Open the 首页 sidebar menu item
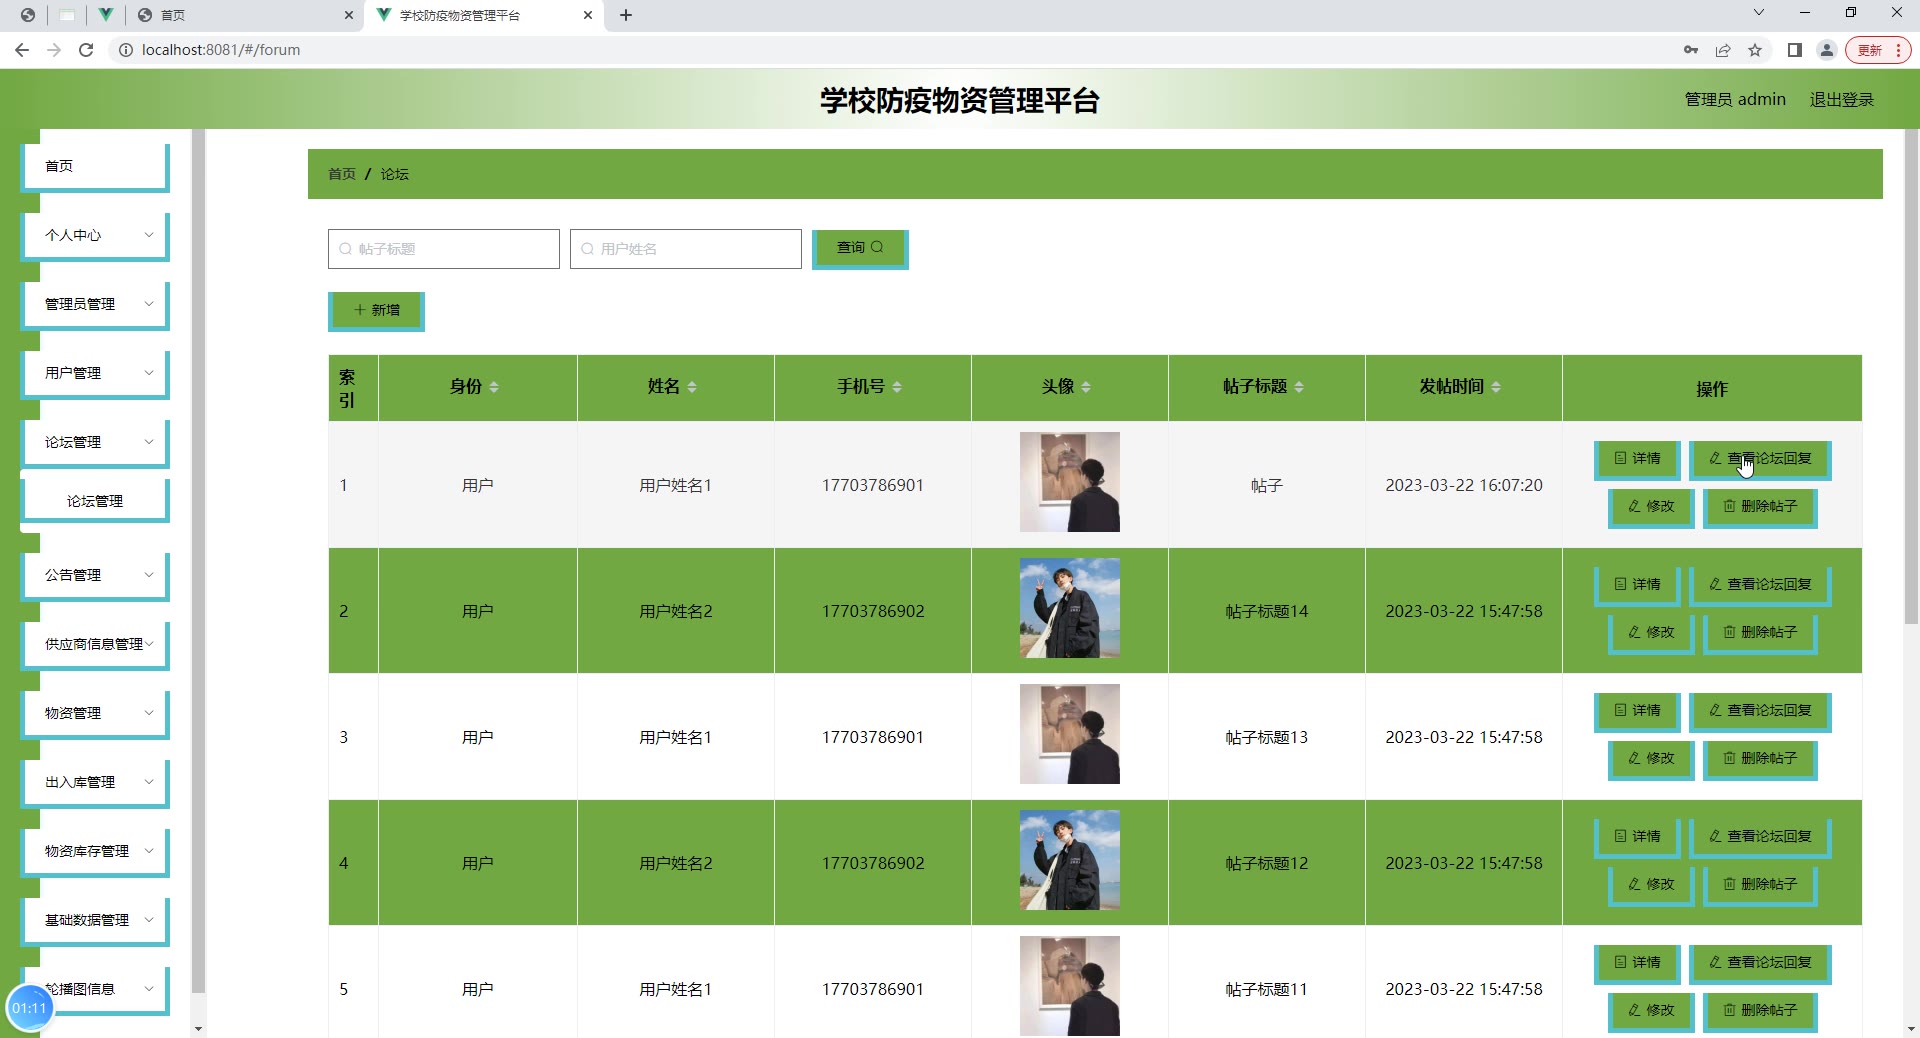 95,167
